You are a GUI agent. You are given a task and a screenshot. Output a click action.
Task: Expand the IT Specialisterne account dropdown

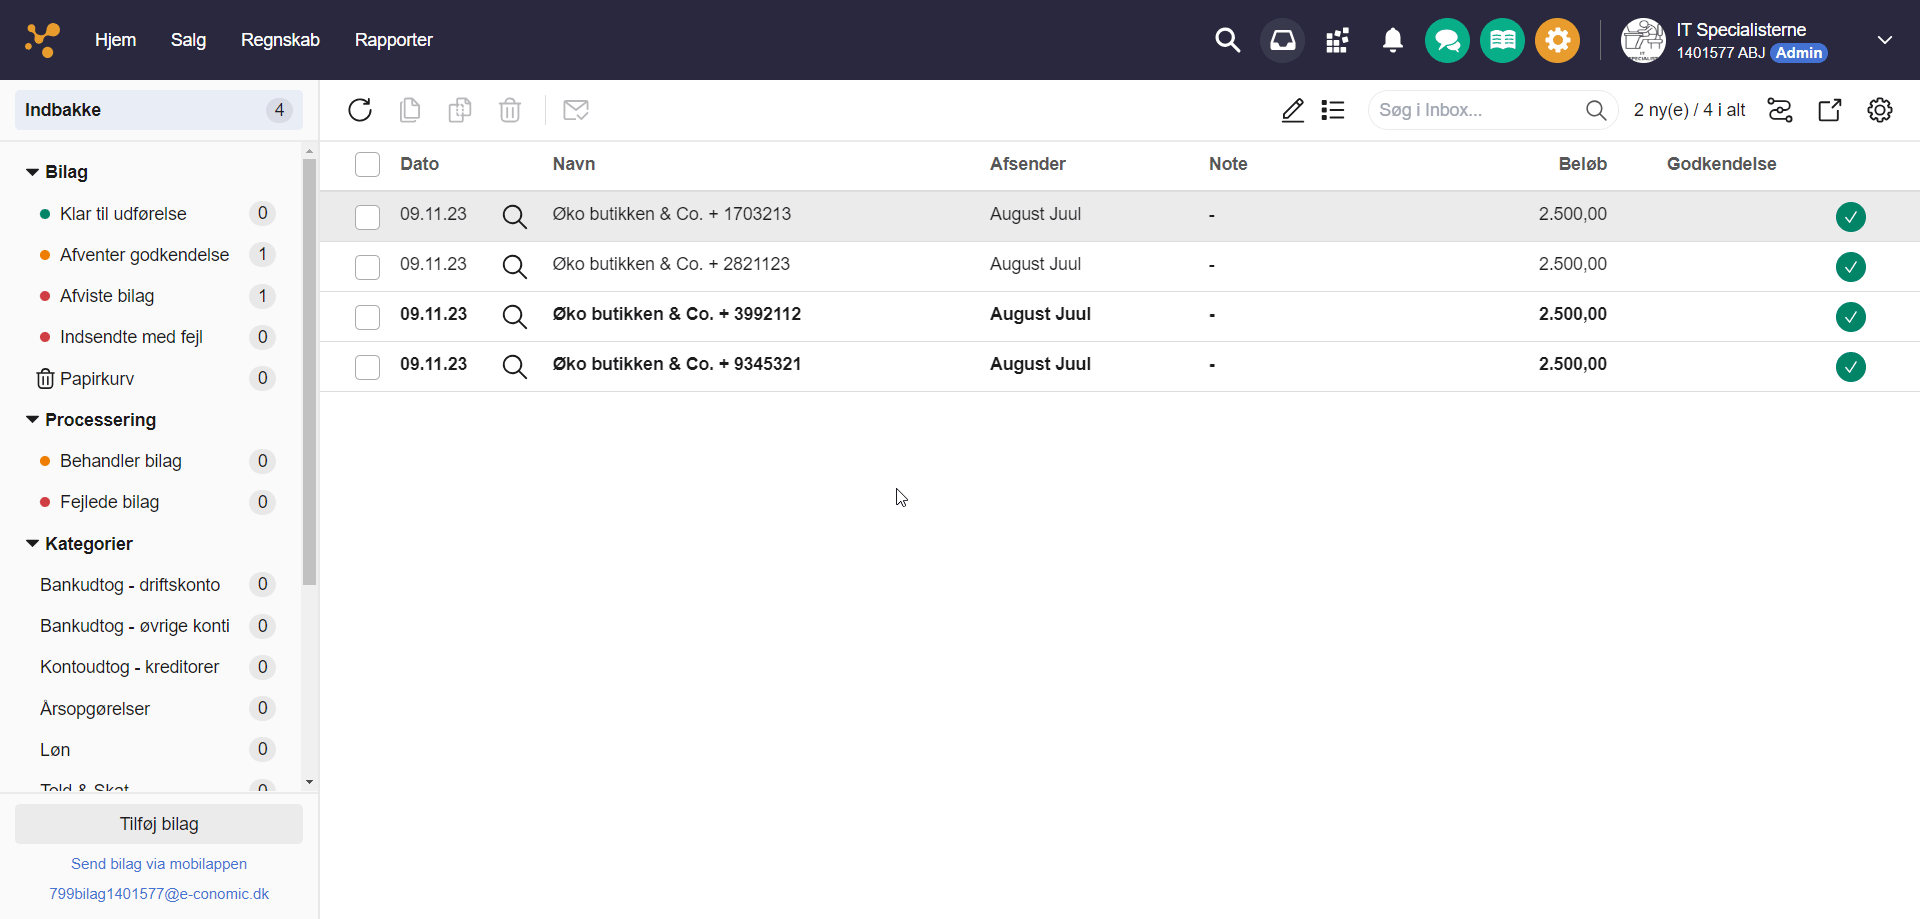(1884, 40)
